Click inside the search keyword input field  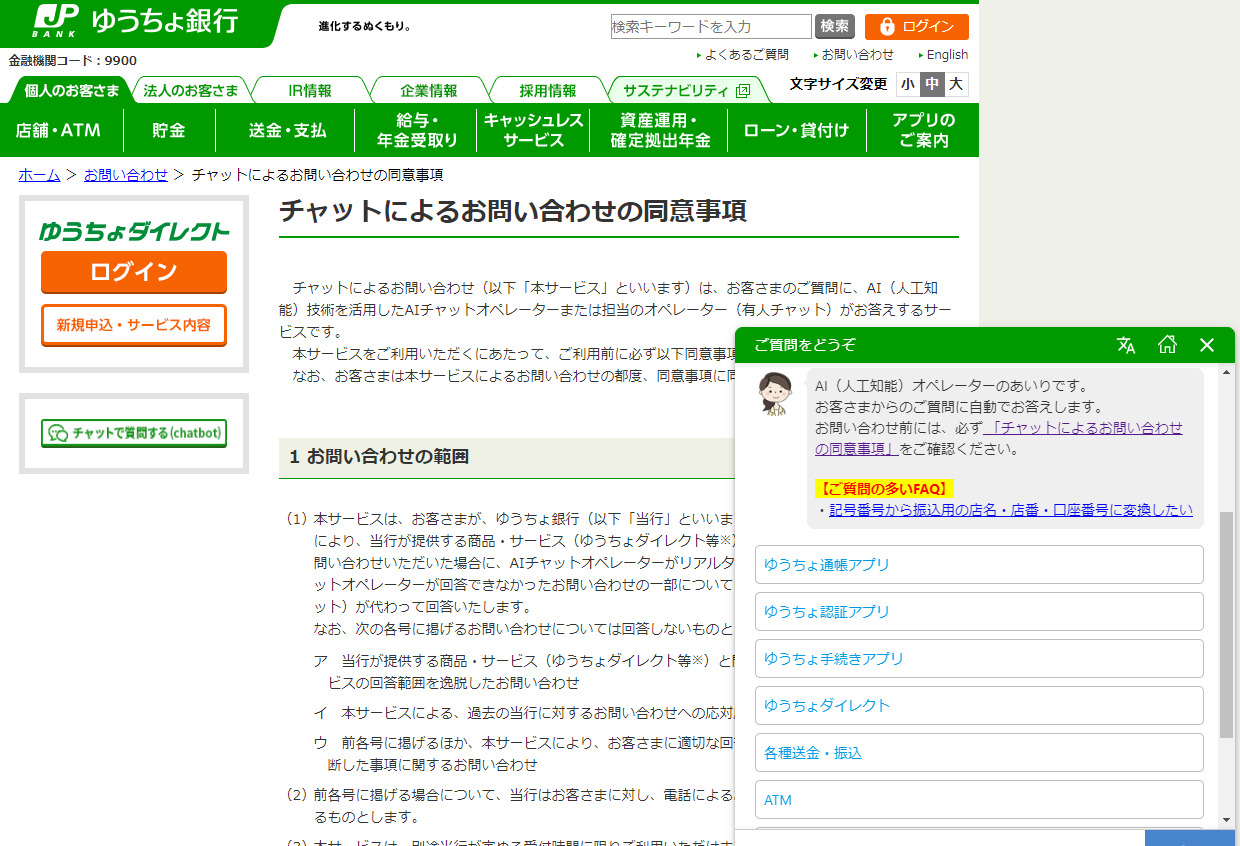[710, 25]
